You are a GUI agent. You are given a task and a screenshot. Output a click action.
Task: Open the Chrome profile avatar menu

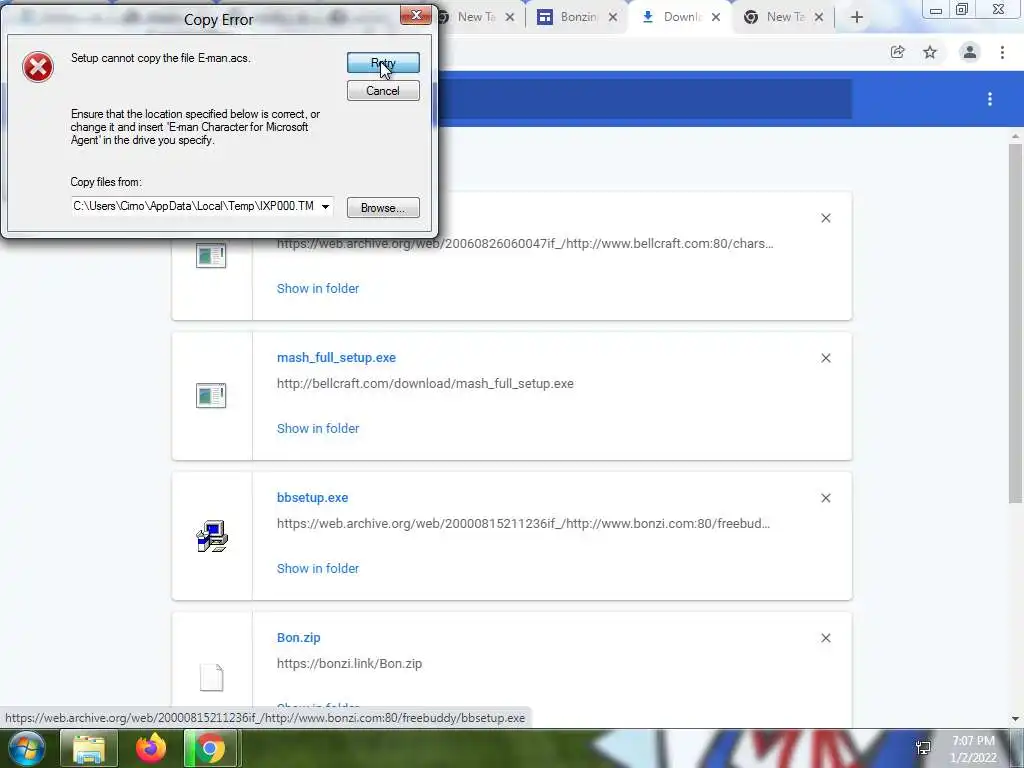[x=970, y=52]
